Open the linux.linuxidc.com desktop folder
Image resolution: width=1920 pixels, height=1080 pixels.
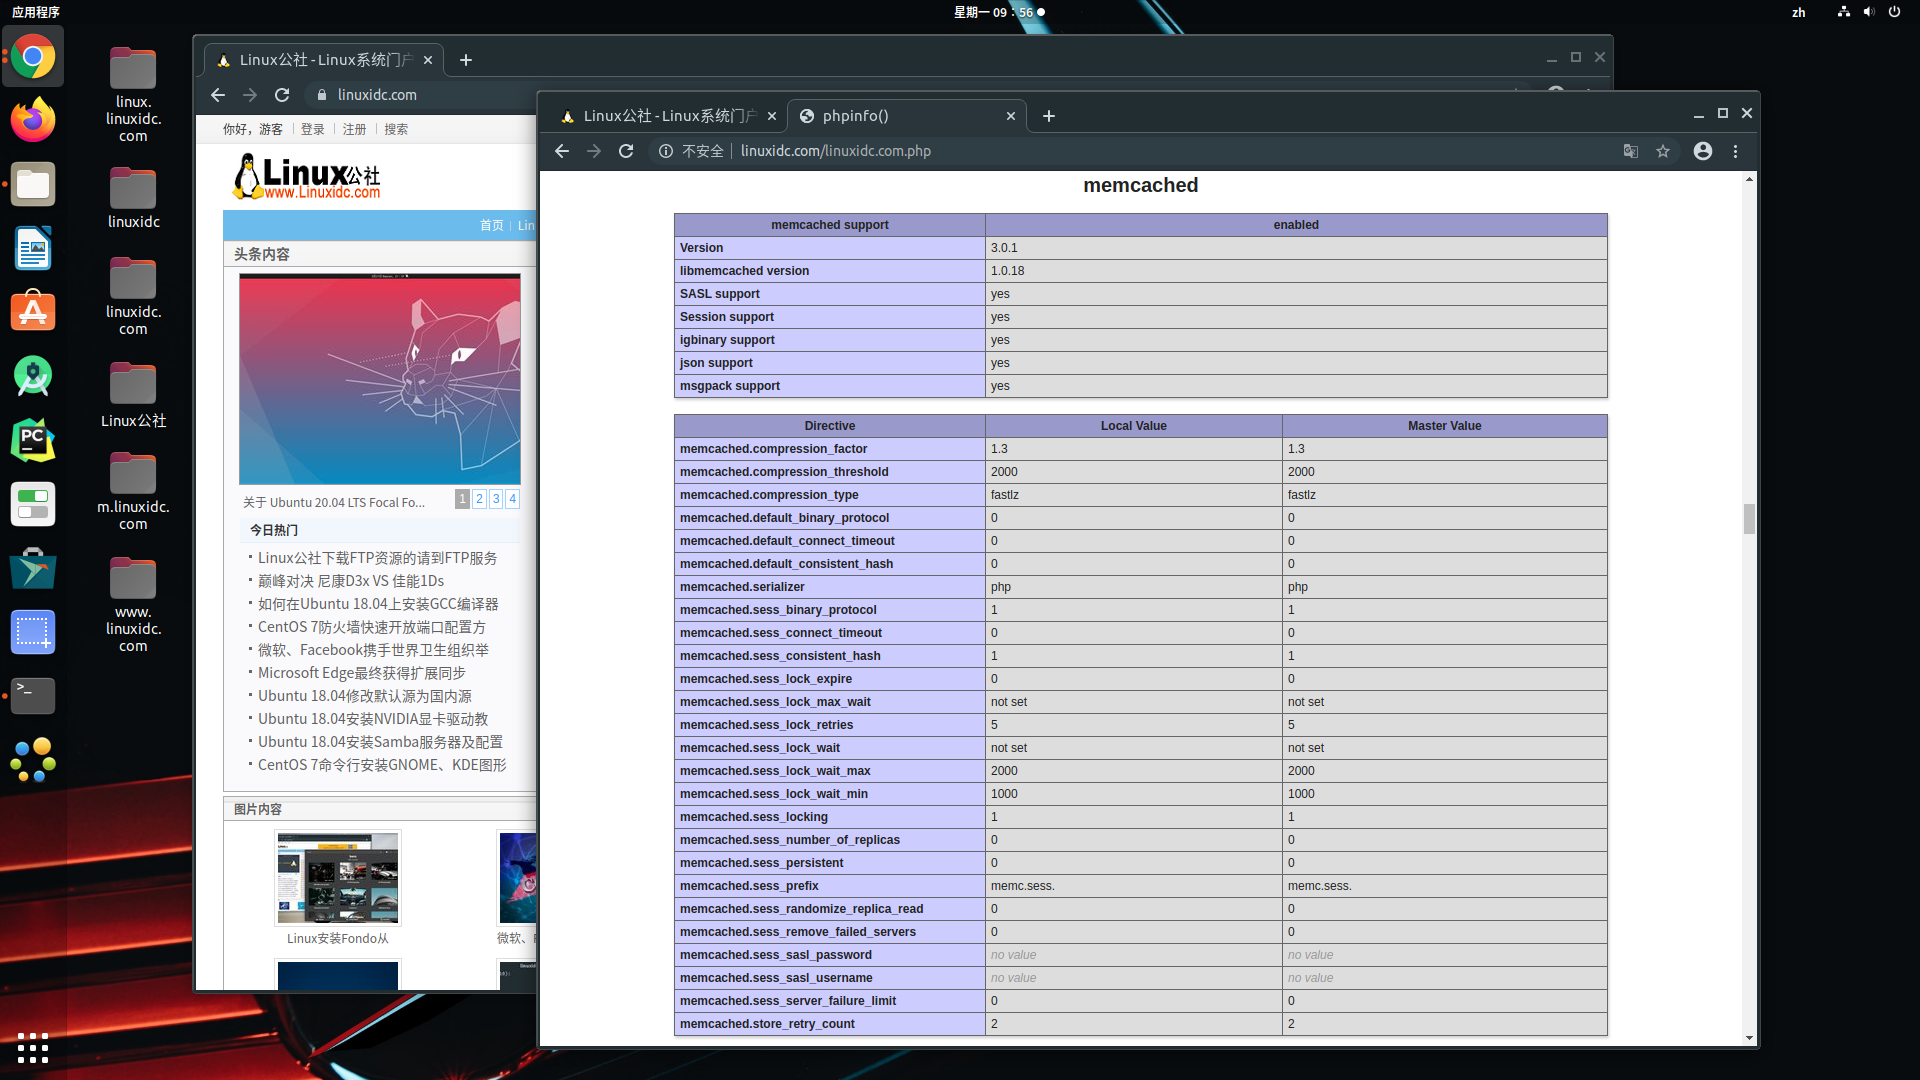click(133, 95)
